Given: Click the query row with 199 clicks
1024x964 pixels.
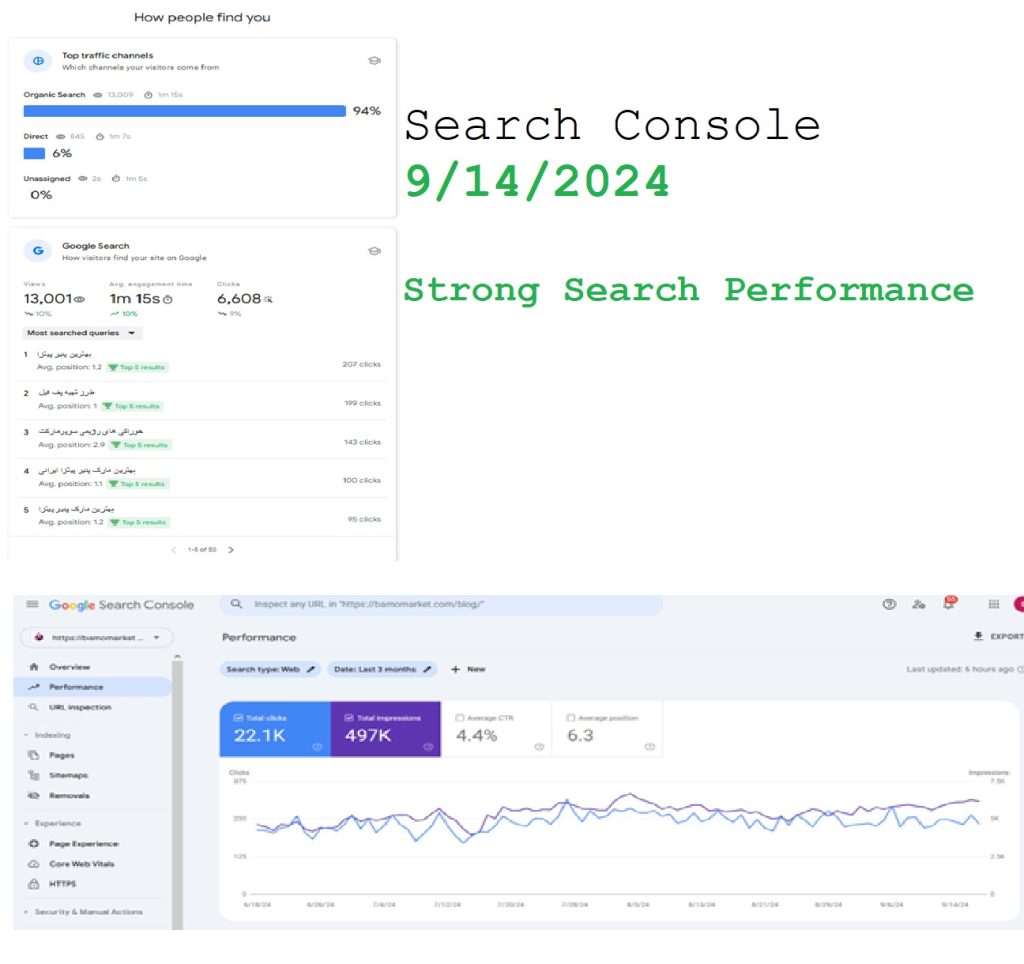Looking at the screenshot, I should pyautogui.click(x=202, y=400).
